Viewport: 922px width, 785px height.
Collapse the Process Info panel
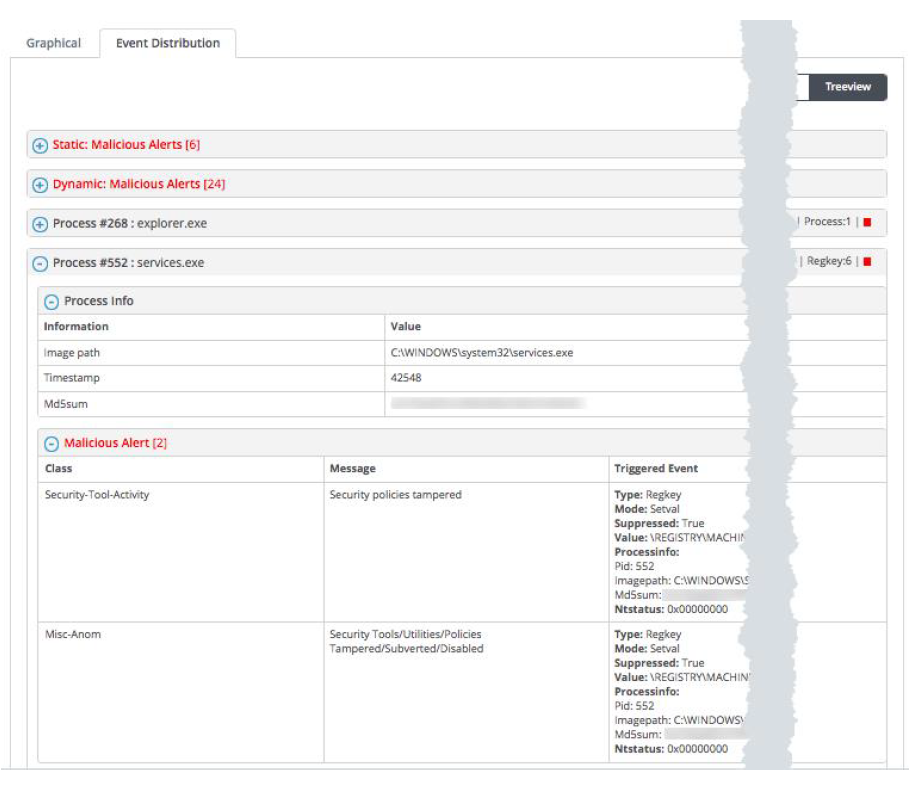52,302
